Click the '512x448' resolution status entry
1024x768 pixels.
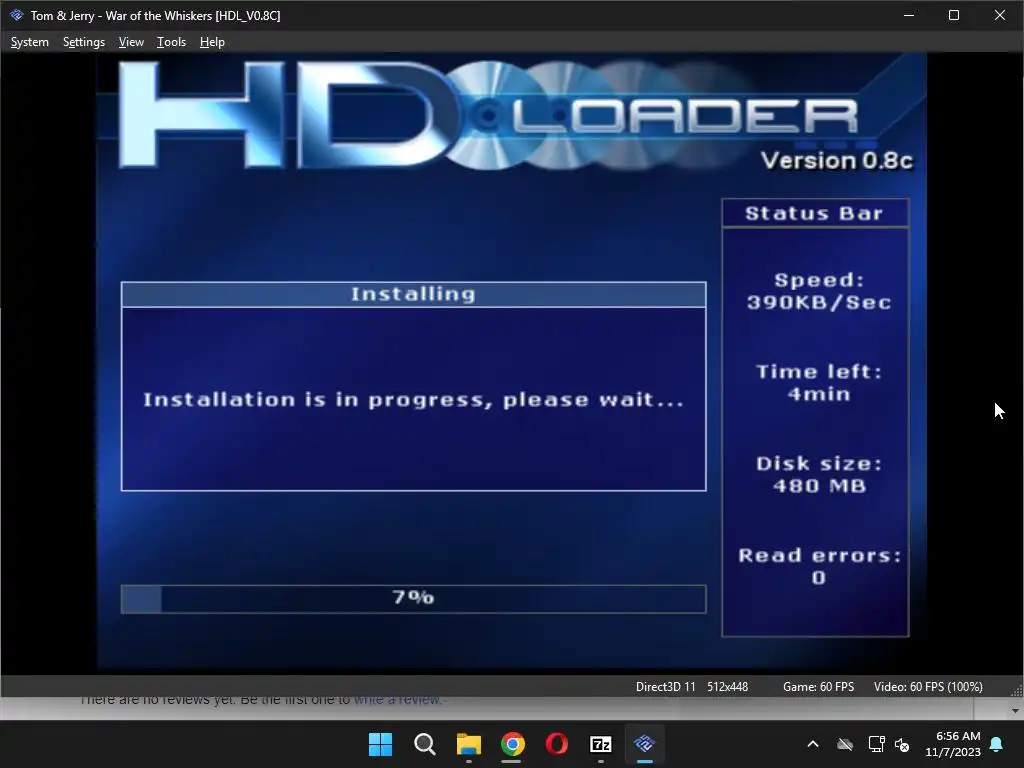(728, 686)
